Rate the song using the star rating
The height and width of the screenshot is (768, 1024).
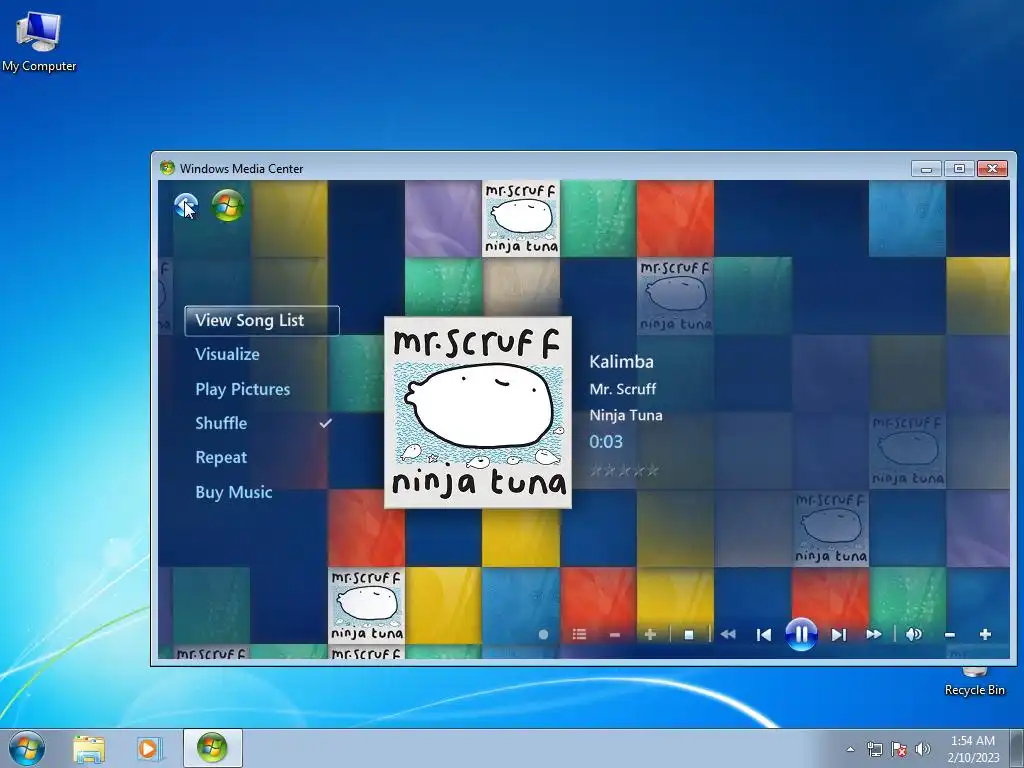[x=624, y=470]
